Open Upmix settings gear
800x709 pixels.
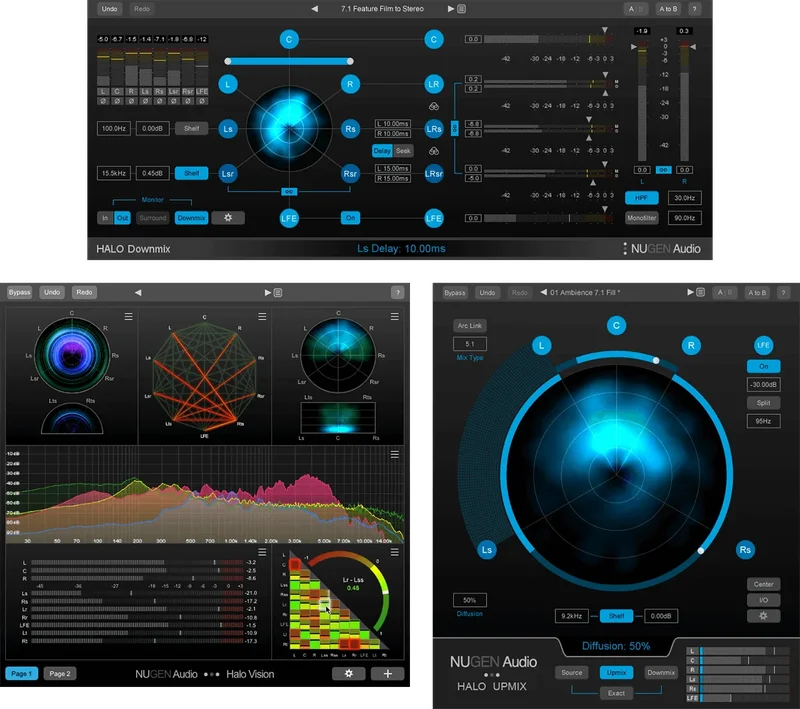pos(763,616)
